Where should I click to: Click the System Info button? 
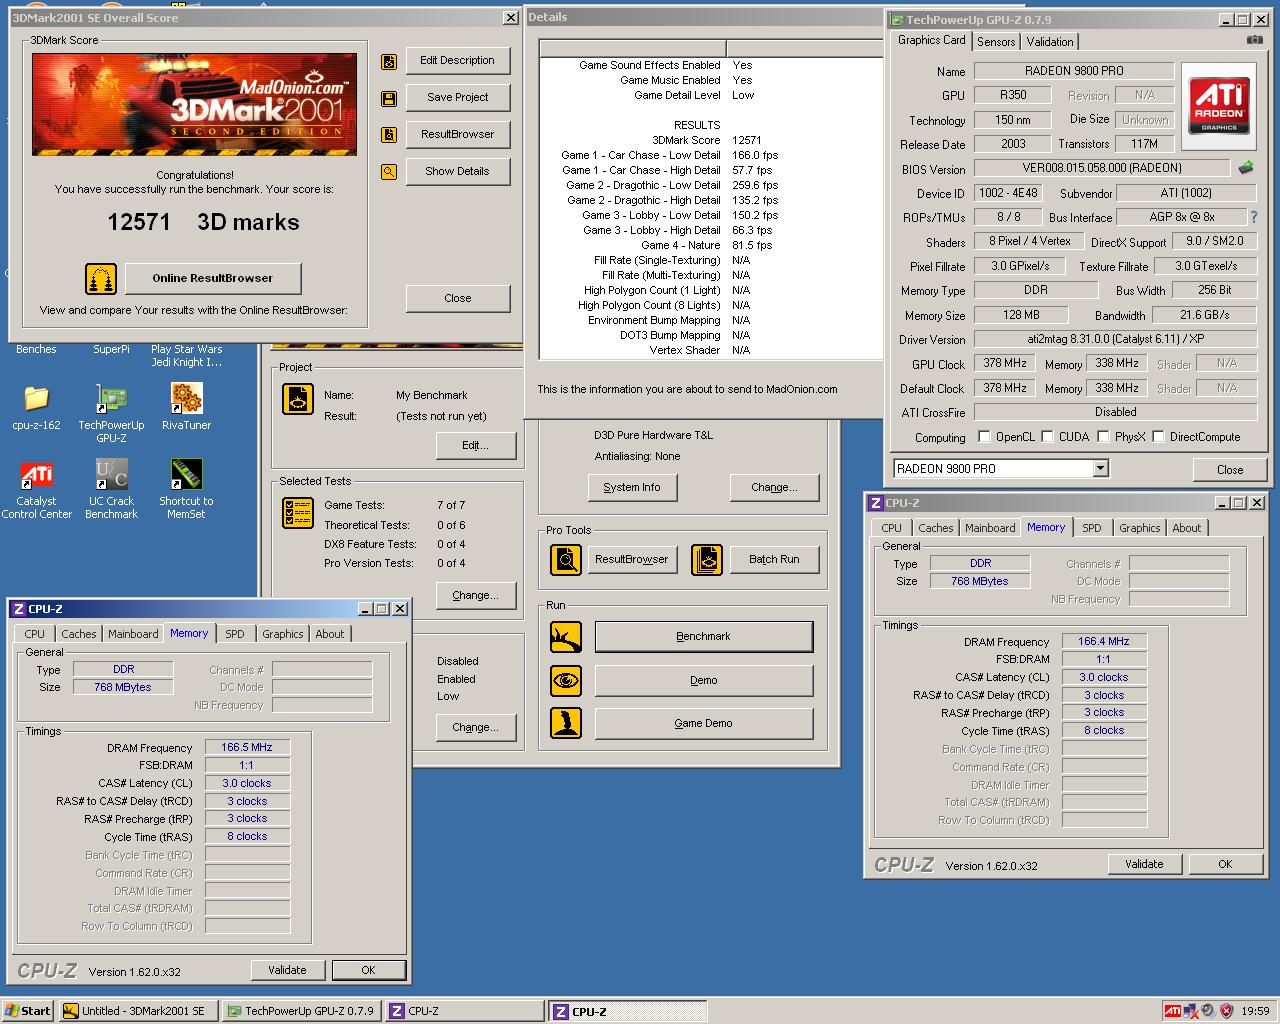(632, 488)
